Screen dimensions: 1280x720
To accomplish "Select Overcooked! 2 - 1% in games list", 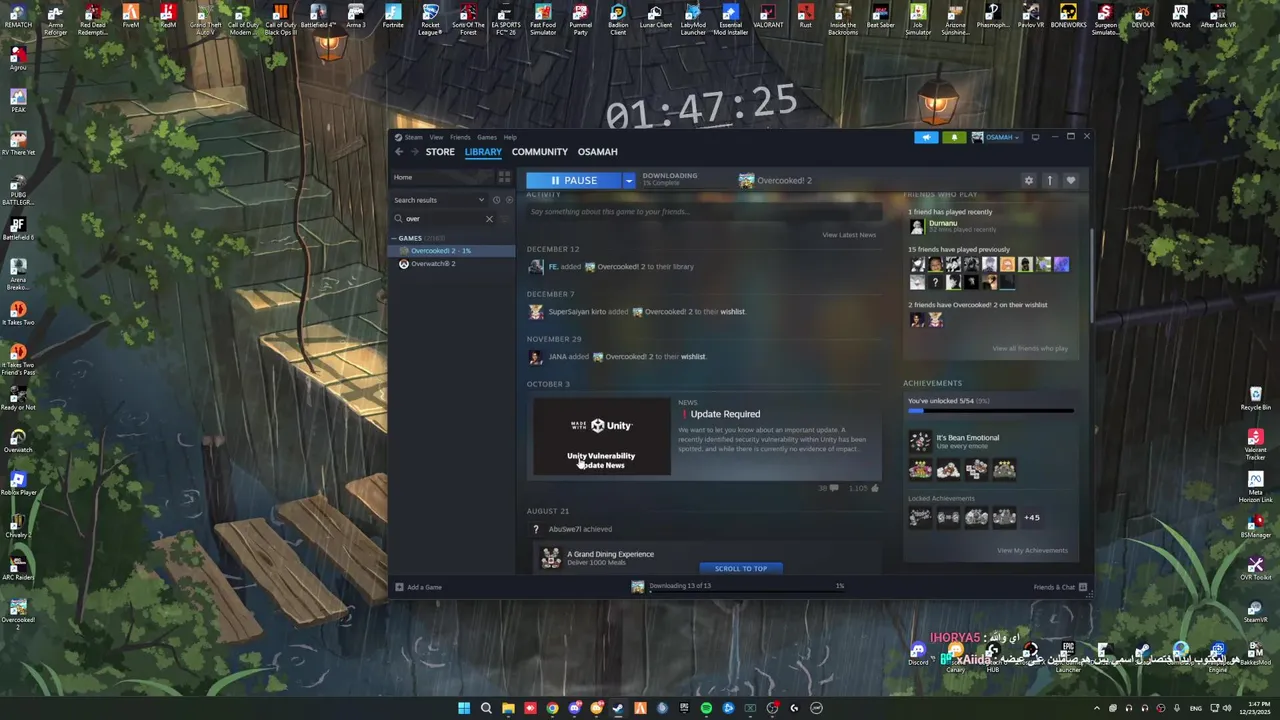I will tap(452, 251).
